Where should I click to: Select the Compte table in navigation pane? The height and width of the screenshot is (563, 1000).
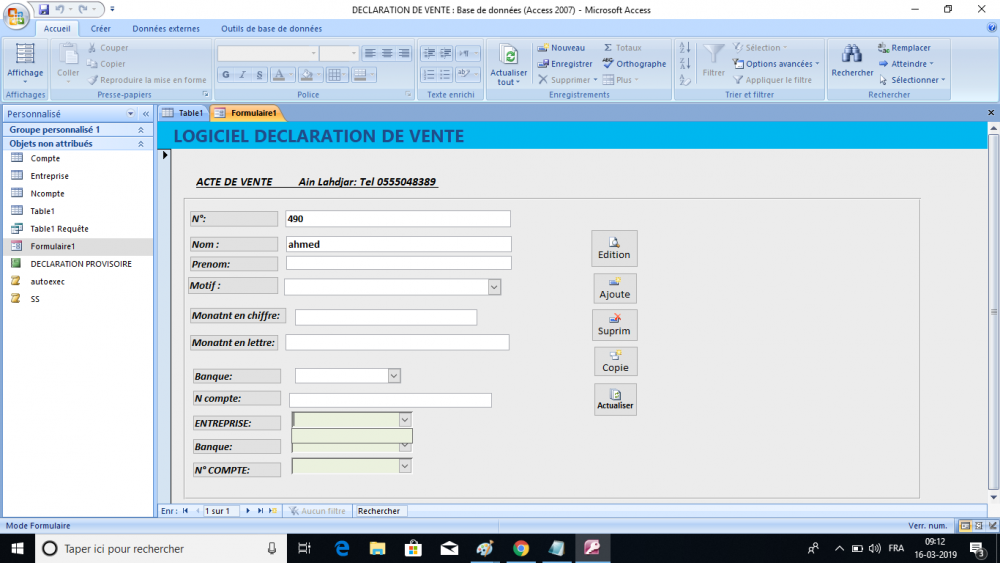[x=45, y=158]
